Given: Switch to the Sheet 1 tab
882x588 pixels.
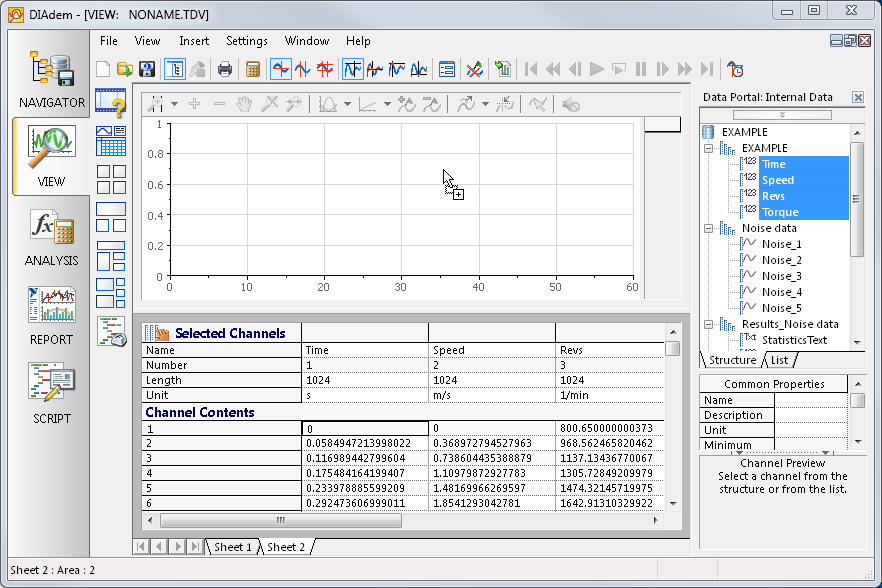Looking at the screenshot, I should coord(232,547).
